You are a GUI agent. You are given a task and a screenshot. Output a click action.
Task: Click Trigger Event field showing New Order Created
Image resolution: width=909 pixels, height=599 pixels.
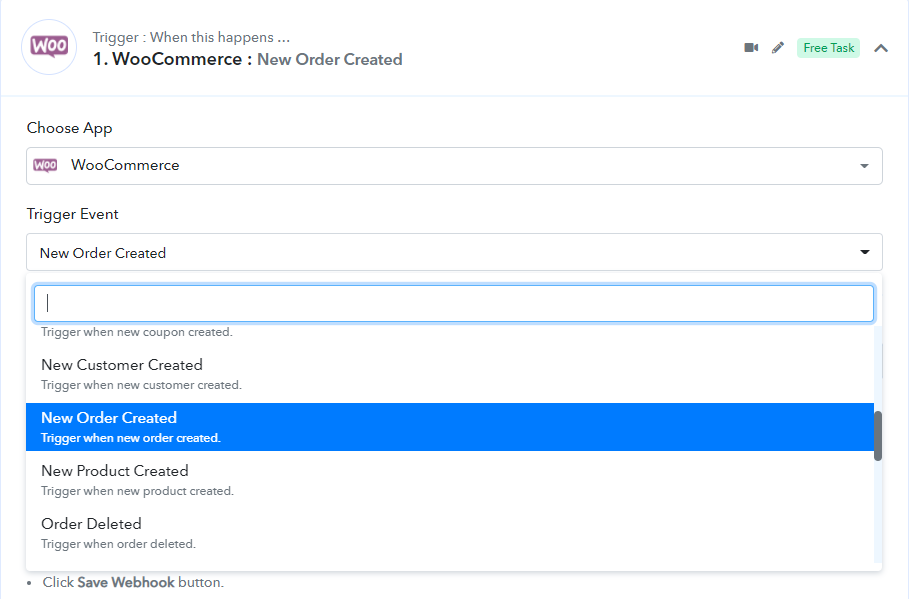(x=454, y=252)
